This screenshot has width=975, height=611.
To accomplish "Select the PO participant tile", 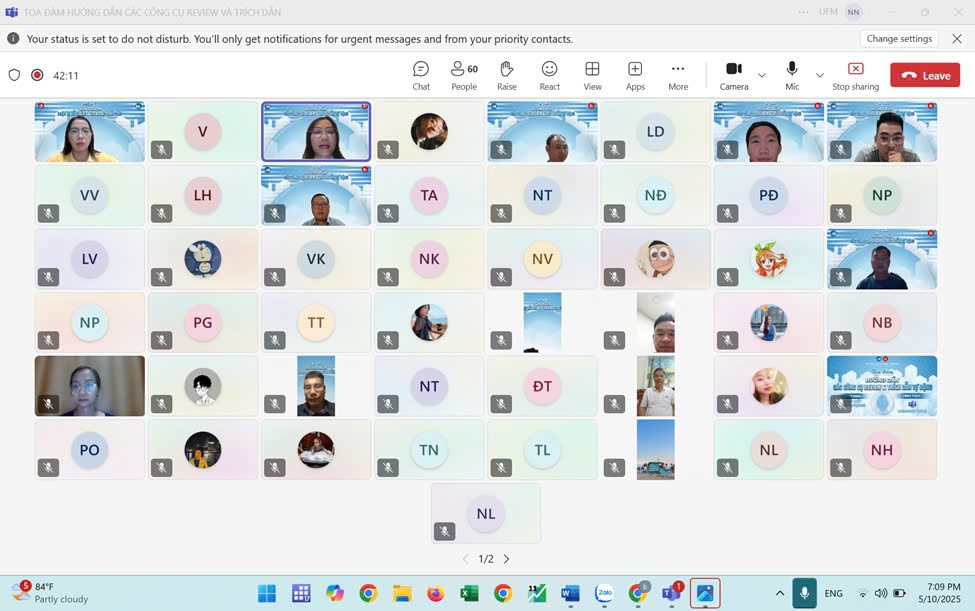I will (90, 450).
